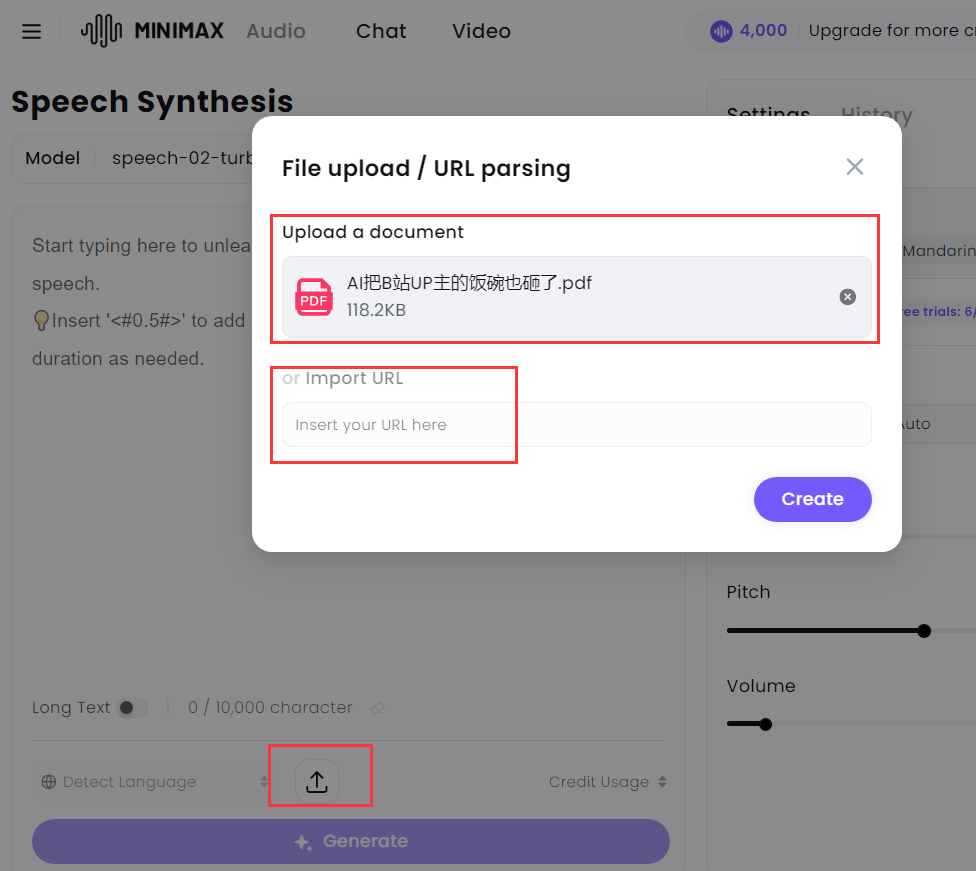The height and width of the screenshot is (871, 976).
Task: Click the Generate button
Action: coord(351,842)
